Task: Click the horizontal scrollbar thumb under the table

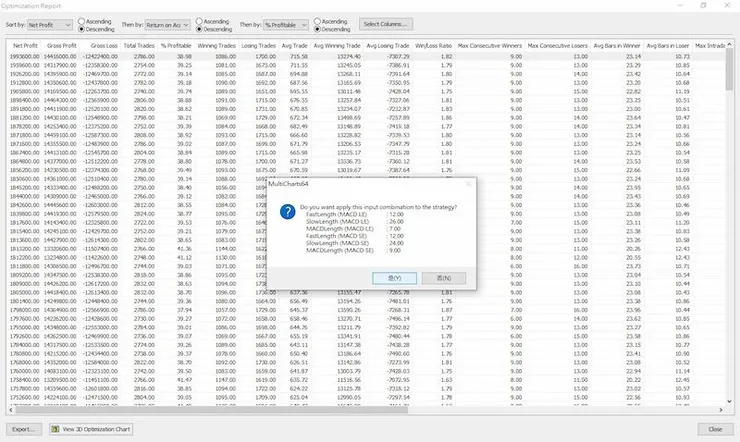Action: [211, 410]
